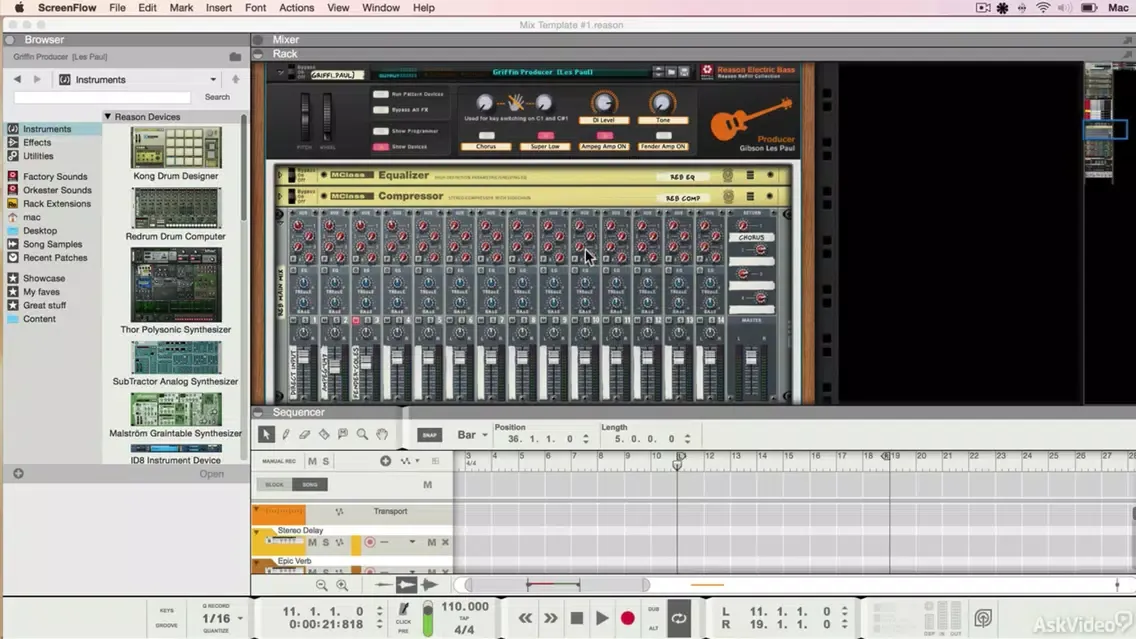Open the File menu

coord(117,8)
